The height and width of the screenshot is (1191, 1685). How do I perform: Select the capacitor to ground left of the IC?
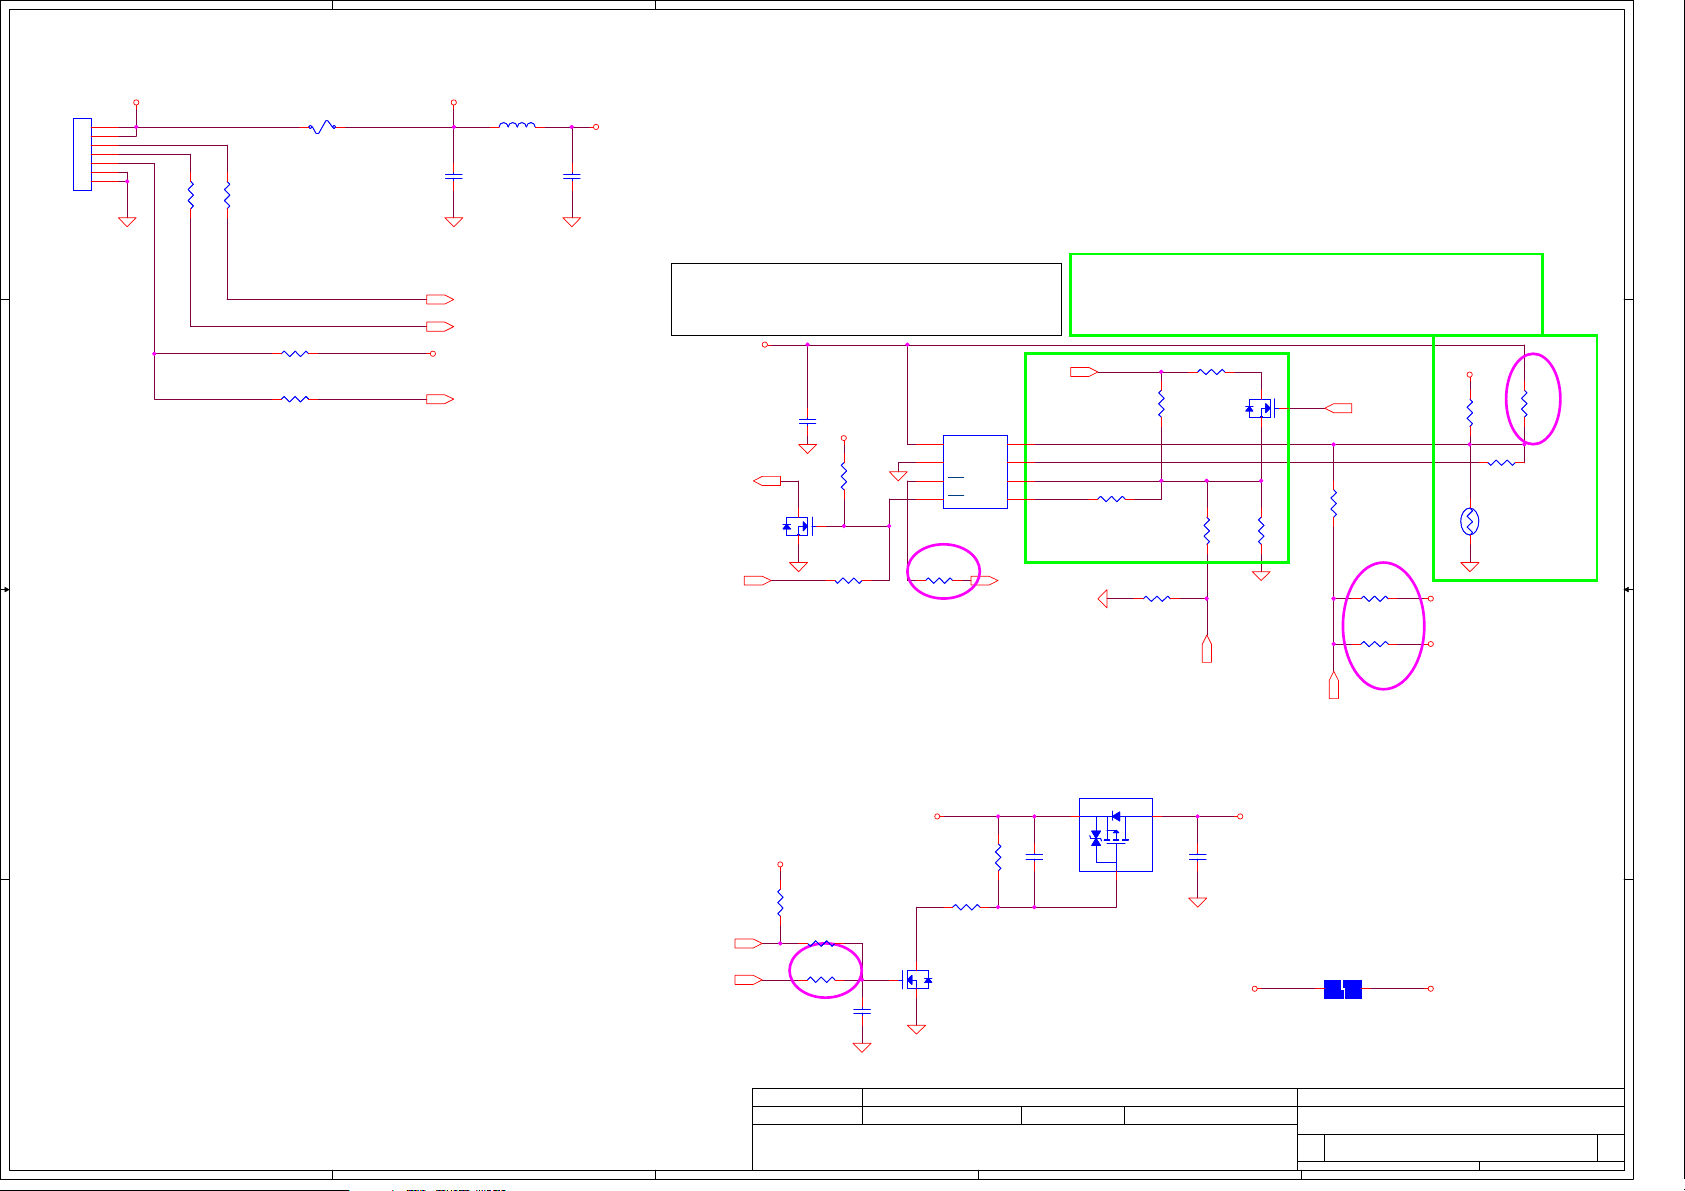pyautogui.click(x=807, y=422)
